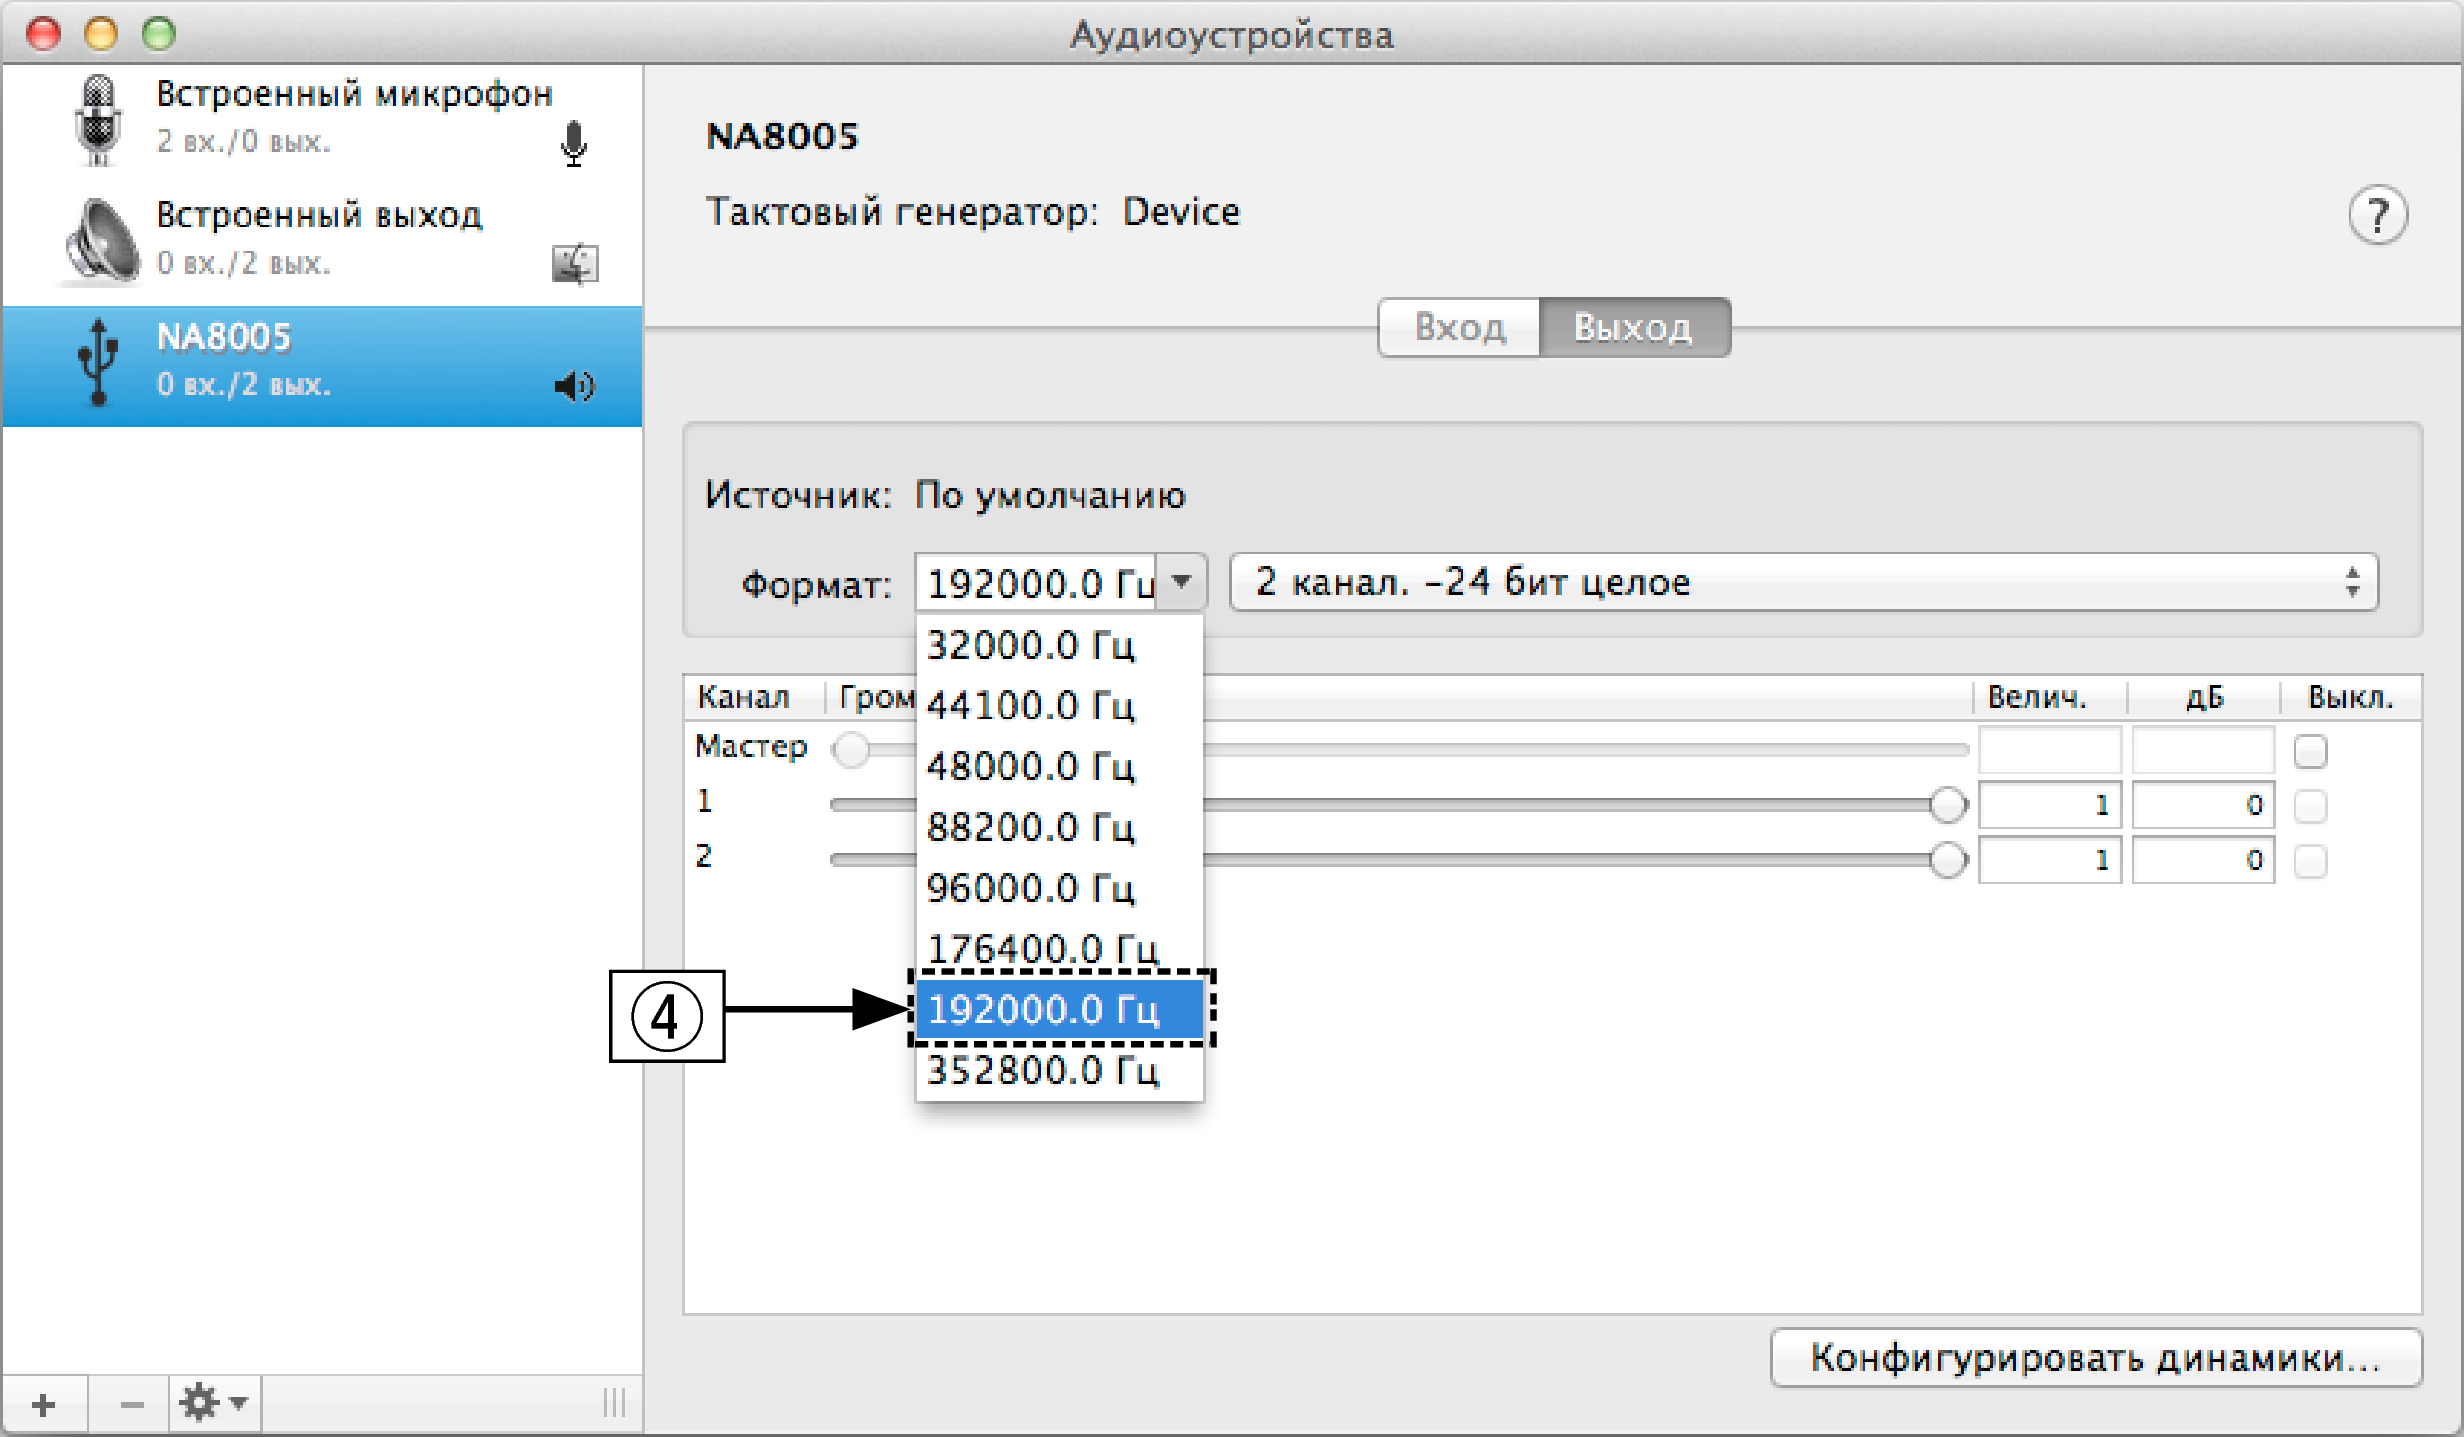Click the help question mark icon
This screenshot has width=2464, height=1437.
pos(2379,210)
